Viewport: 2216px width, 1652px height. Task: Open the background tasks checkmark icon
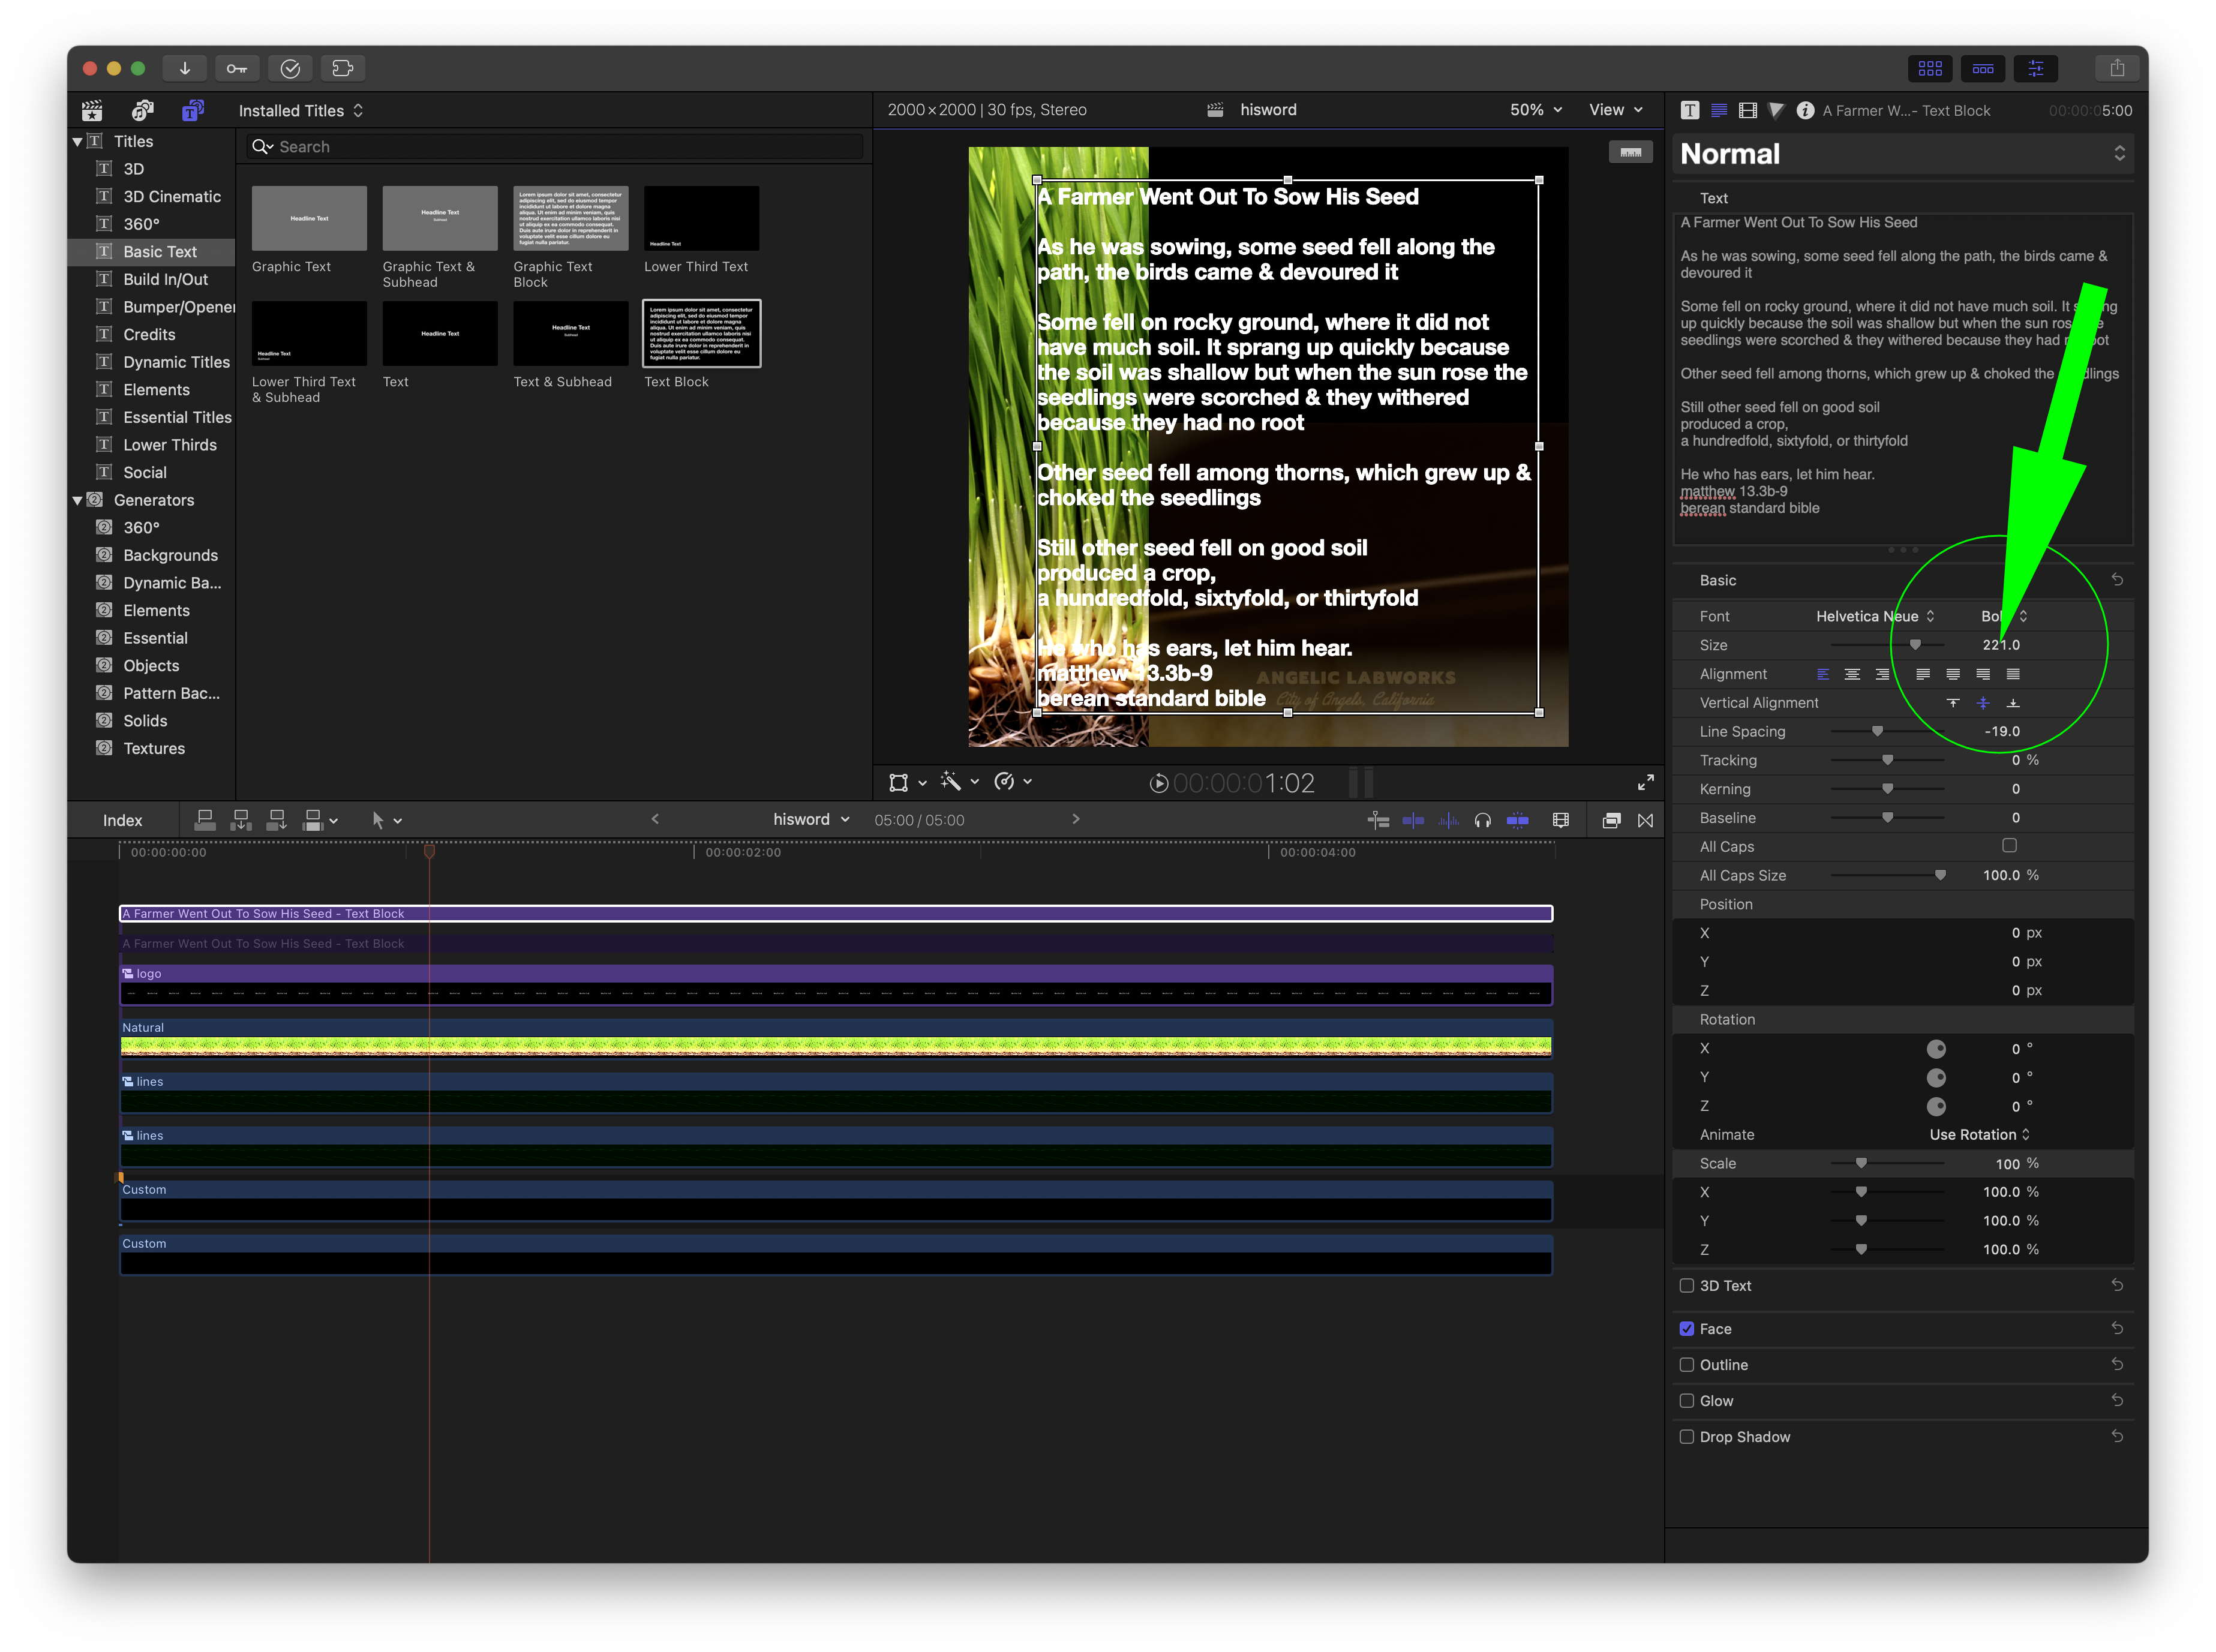tap(290, 68)
